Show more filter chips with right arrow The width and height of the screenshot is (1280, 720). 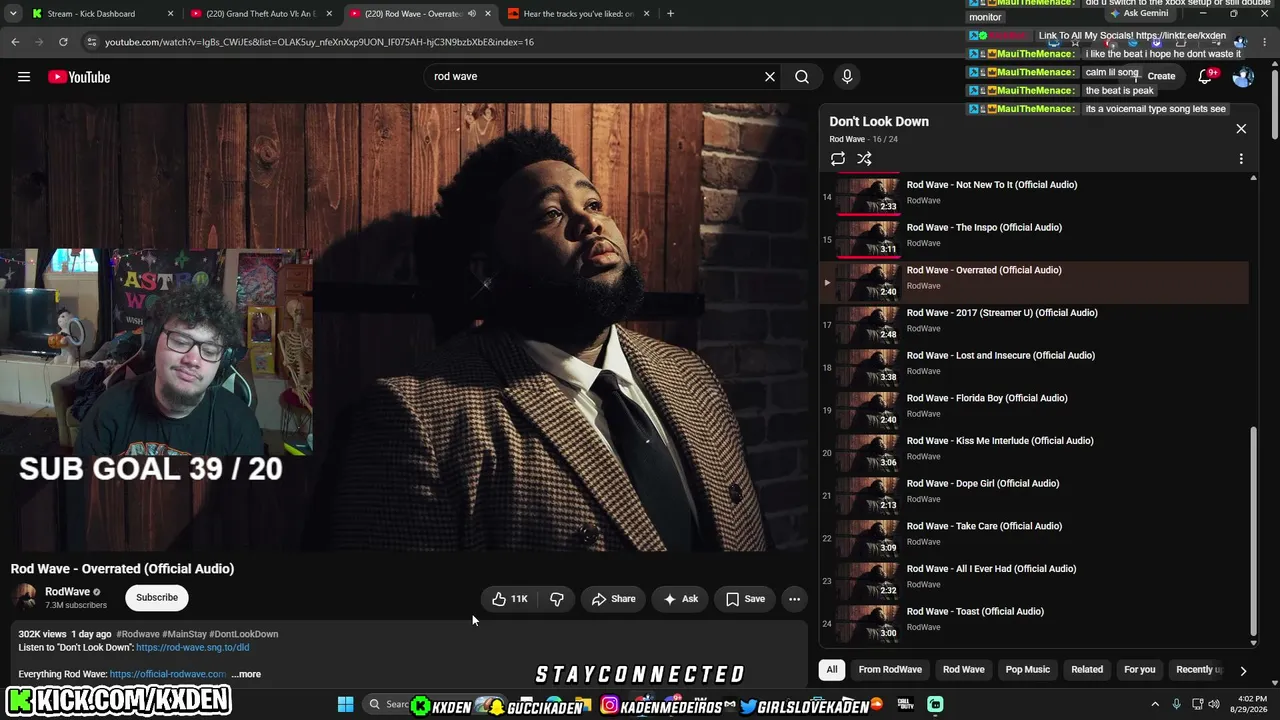coord(1243,671)
